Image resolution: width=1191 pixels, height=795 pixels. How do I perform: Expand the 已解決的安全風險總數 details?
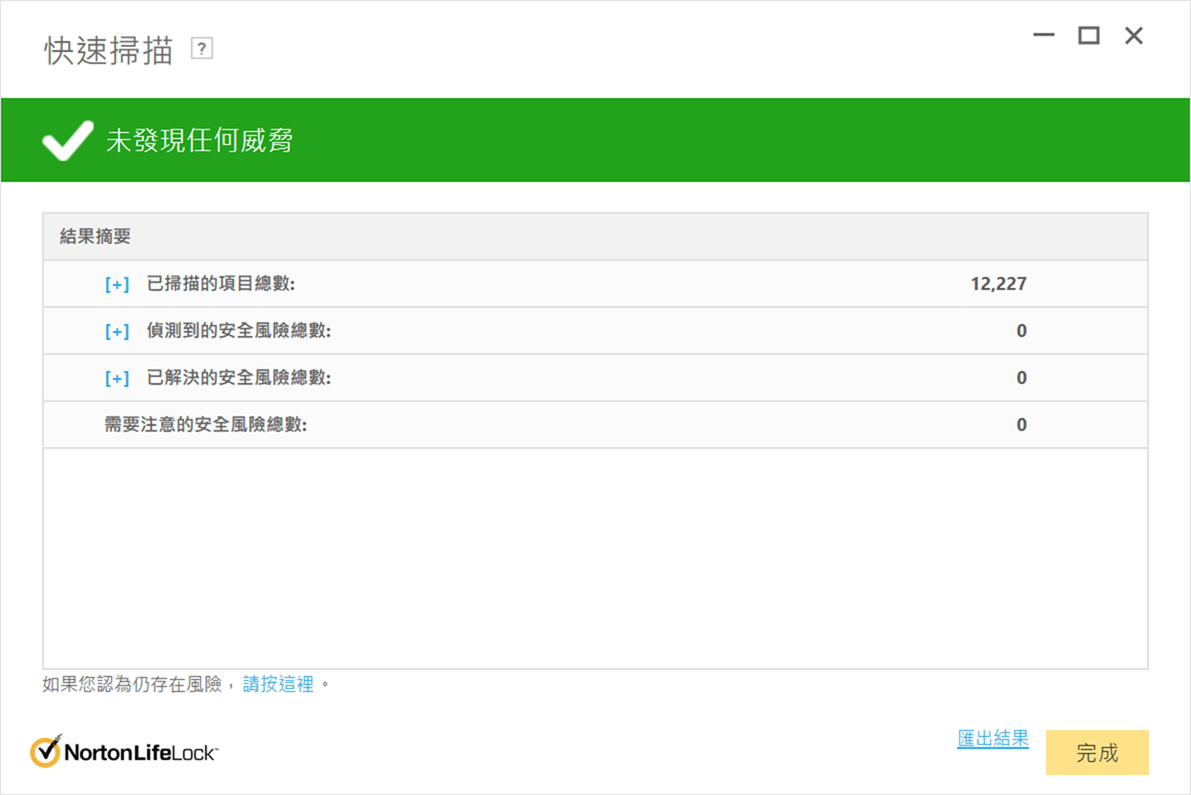tap(117, 378)
